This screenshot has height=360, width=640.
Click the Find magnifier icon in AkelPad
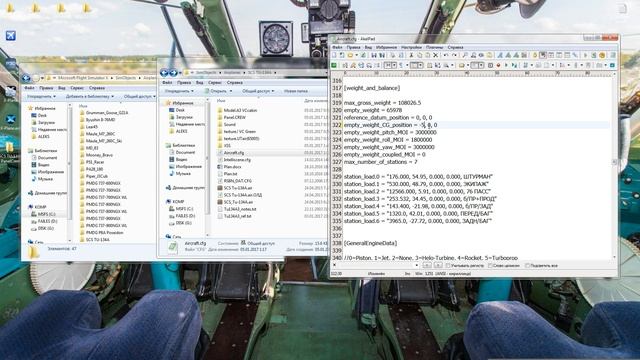pos(465,55)
